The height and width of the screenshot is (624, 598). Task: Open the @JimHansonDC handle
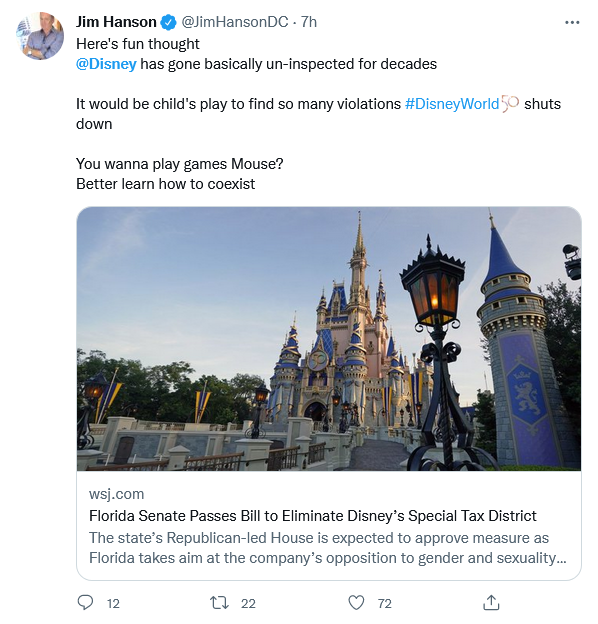[235, 22]
